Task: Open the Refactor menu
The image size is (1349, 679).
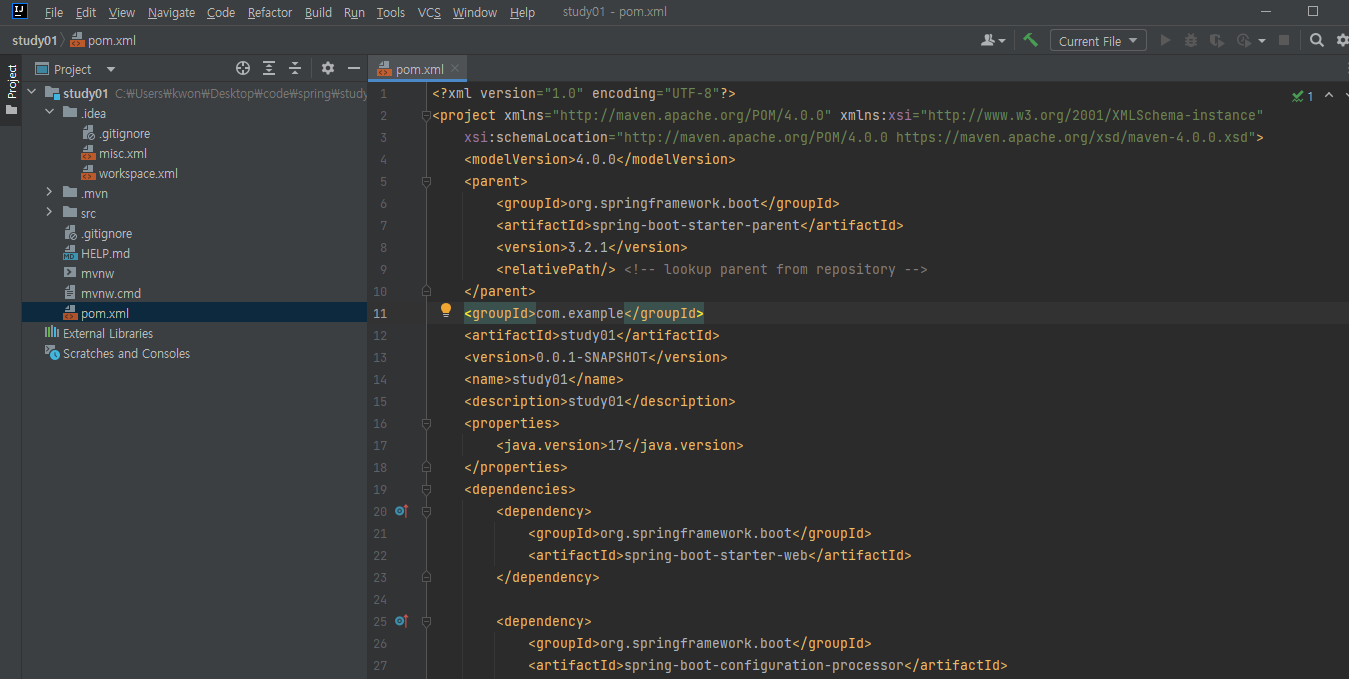Action: (270, 13)
